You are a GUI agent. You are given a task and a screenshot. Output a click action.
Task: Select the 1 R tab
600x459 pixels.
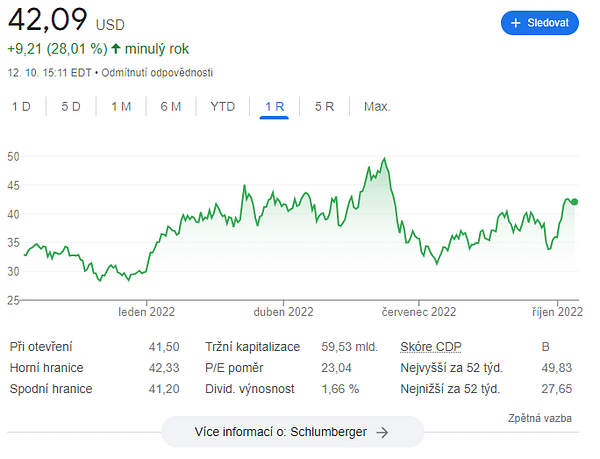274,106
